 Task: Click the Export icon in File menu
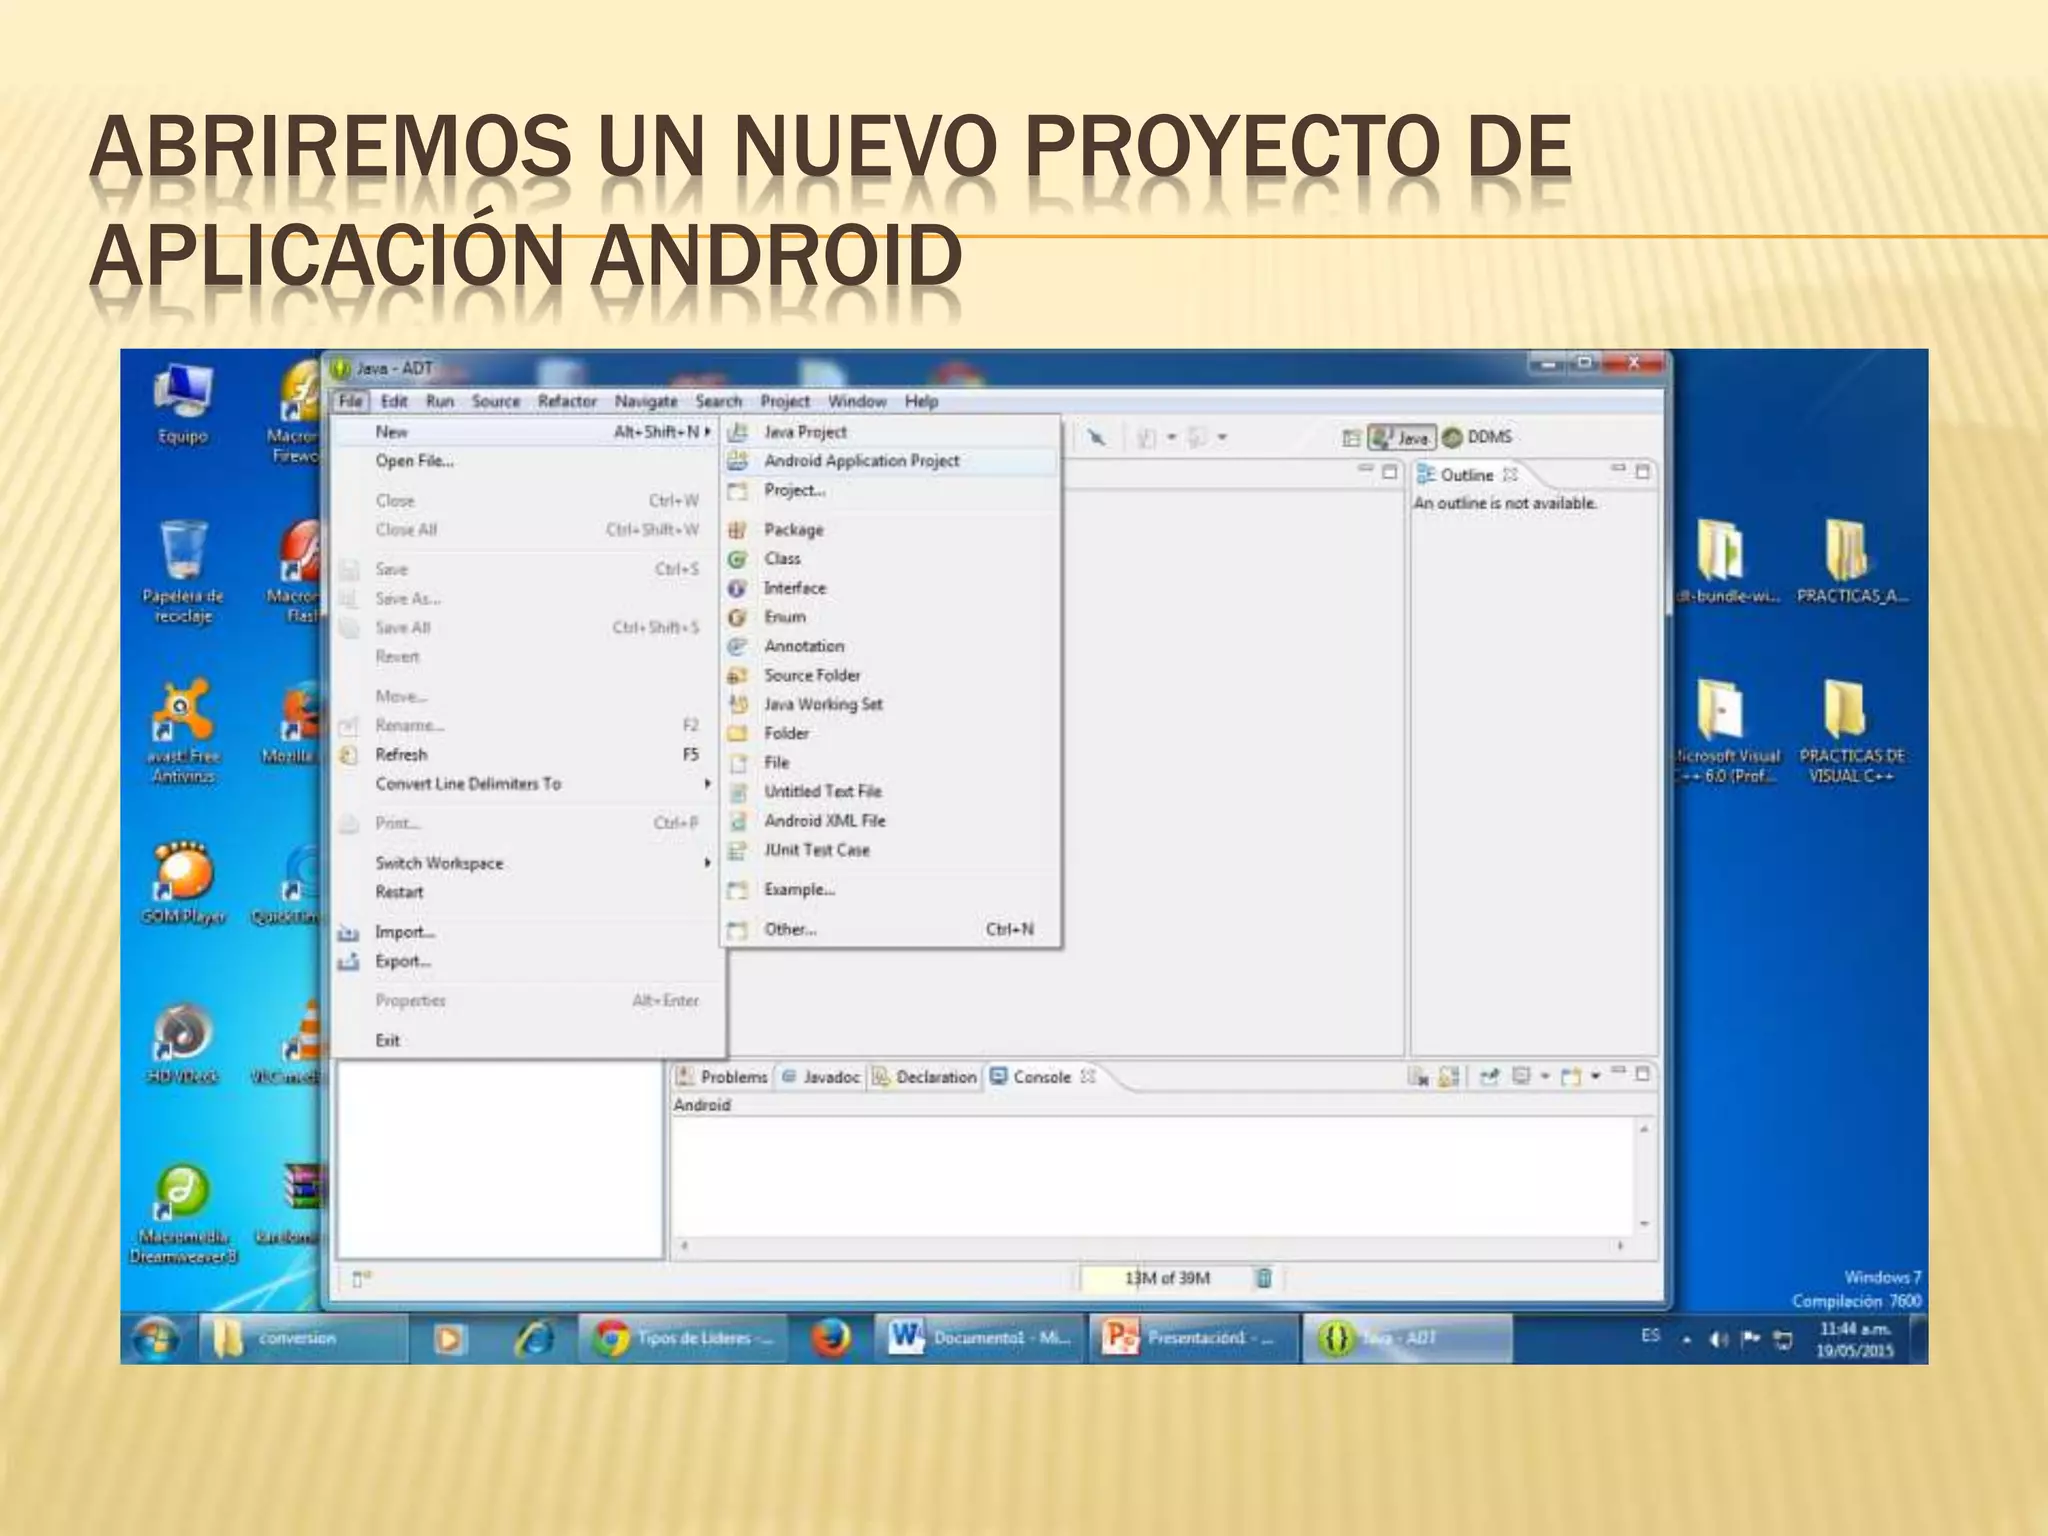click(348, 961)
